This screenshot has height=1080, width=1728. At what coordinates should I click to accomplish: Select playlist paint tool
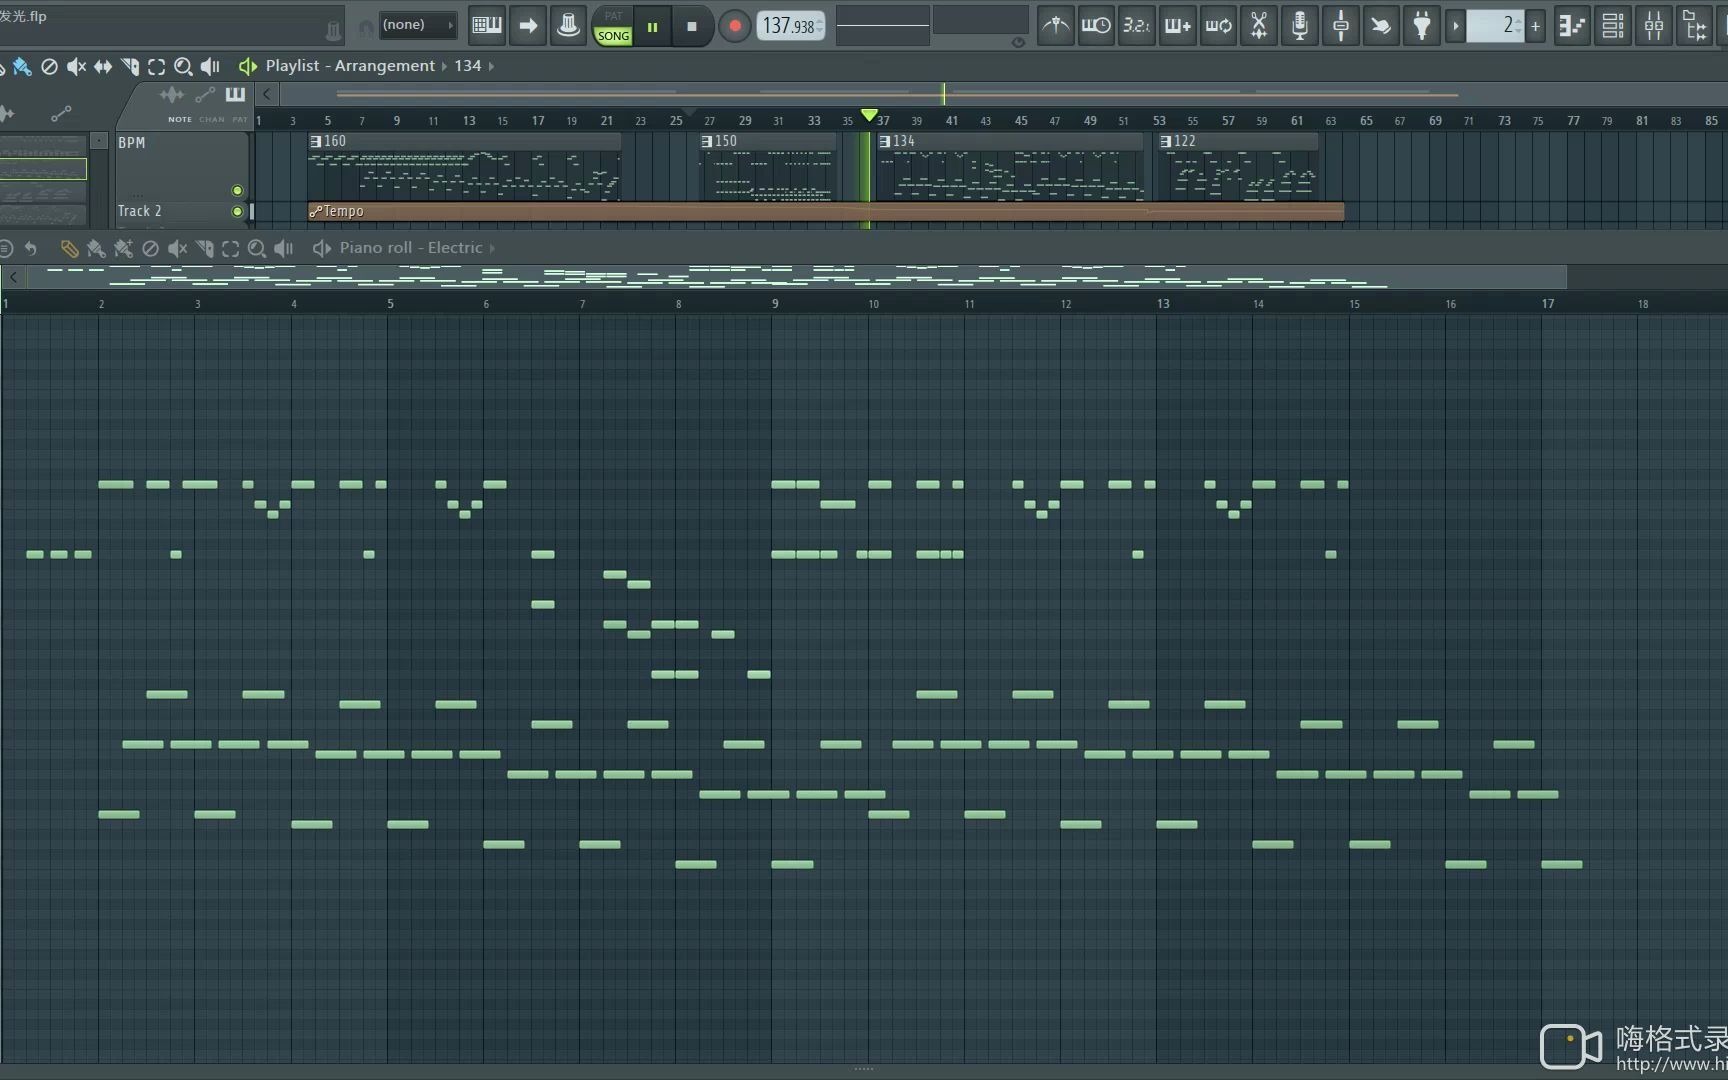[22, 66]
